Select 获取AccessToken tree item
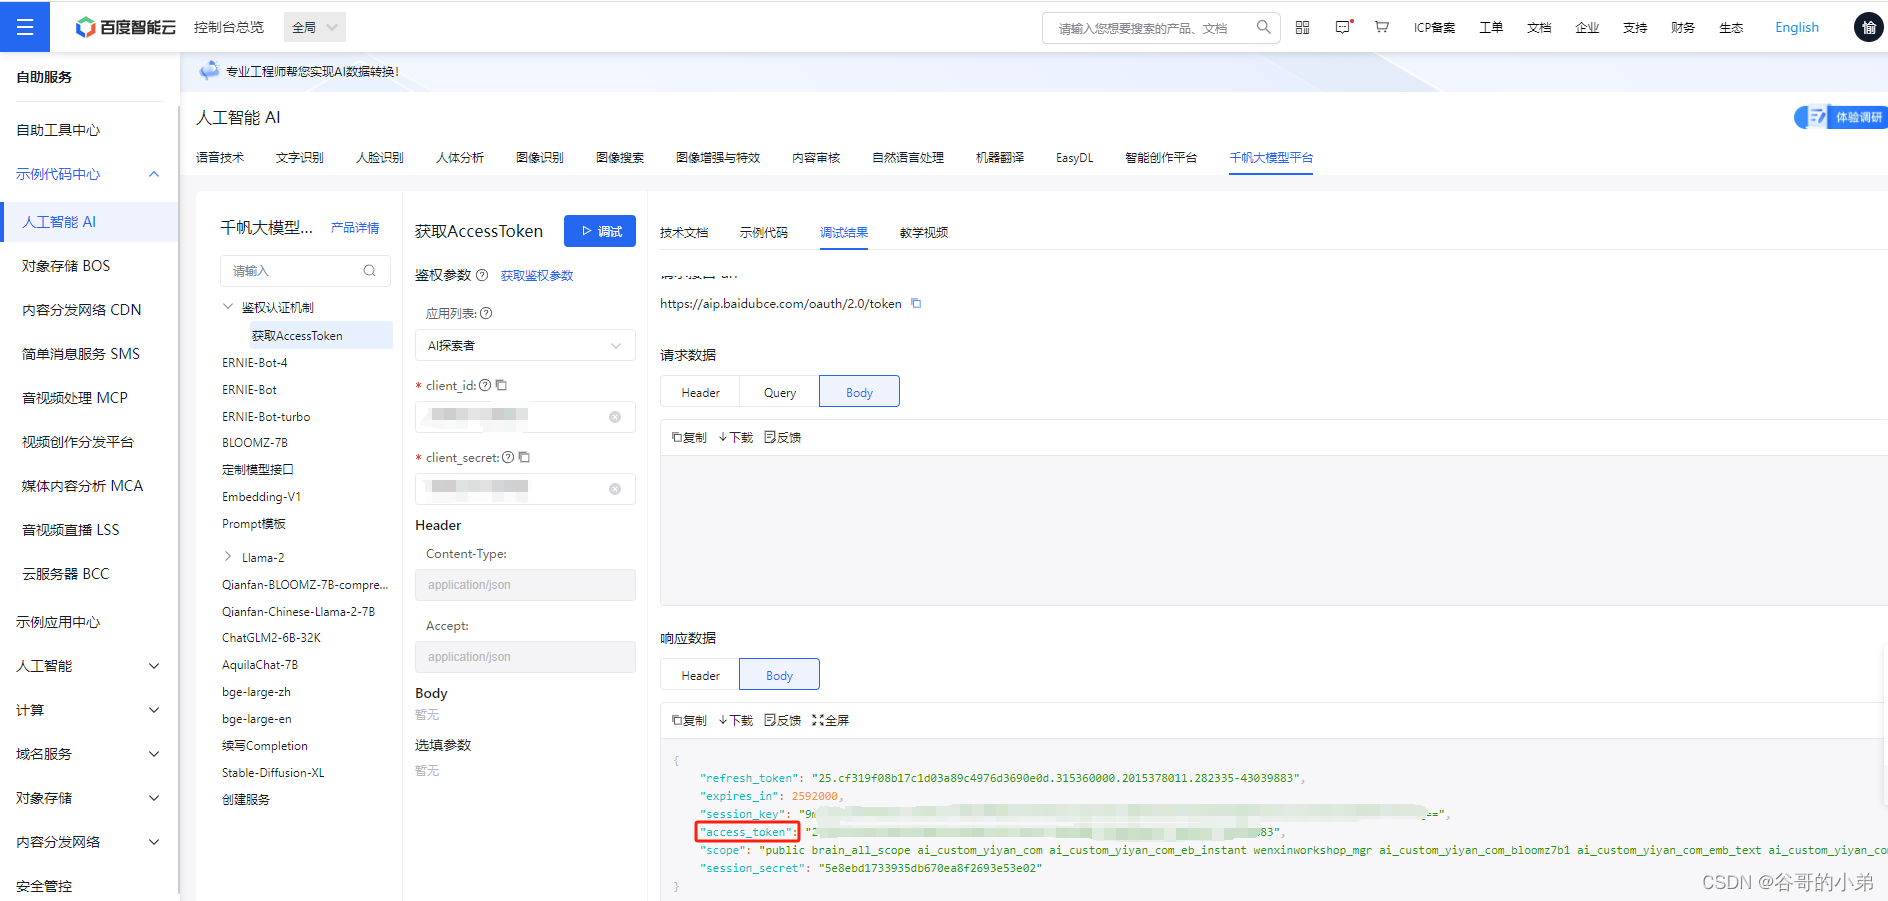The image size is (1888, 901). click(321, 335)
